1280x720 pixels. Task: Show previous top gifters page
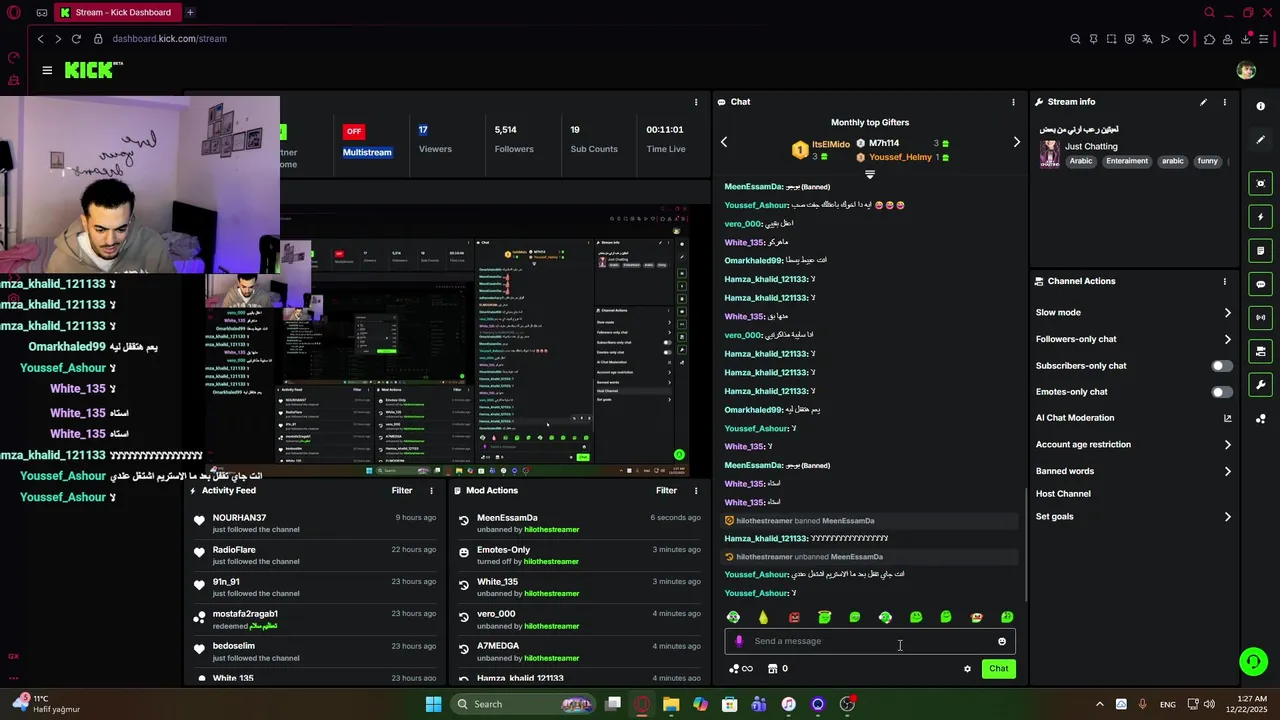[724, 142]
